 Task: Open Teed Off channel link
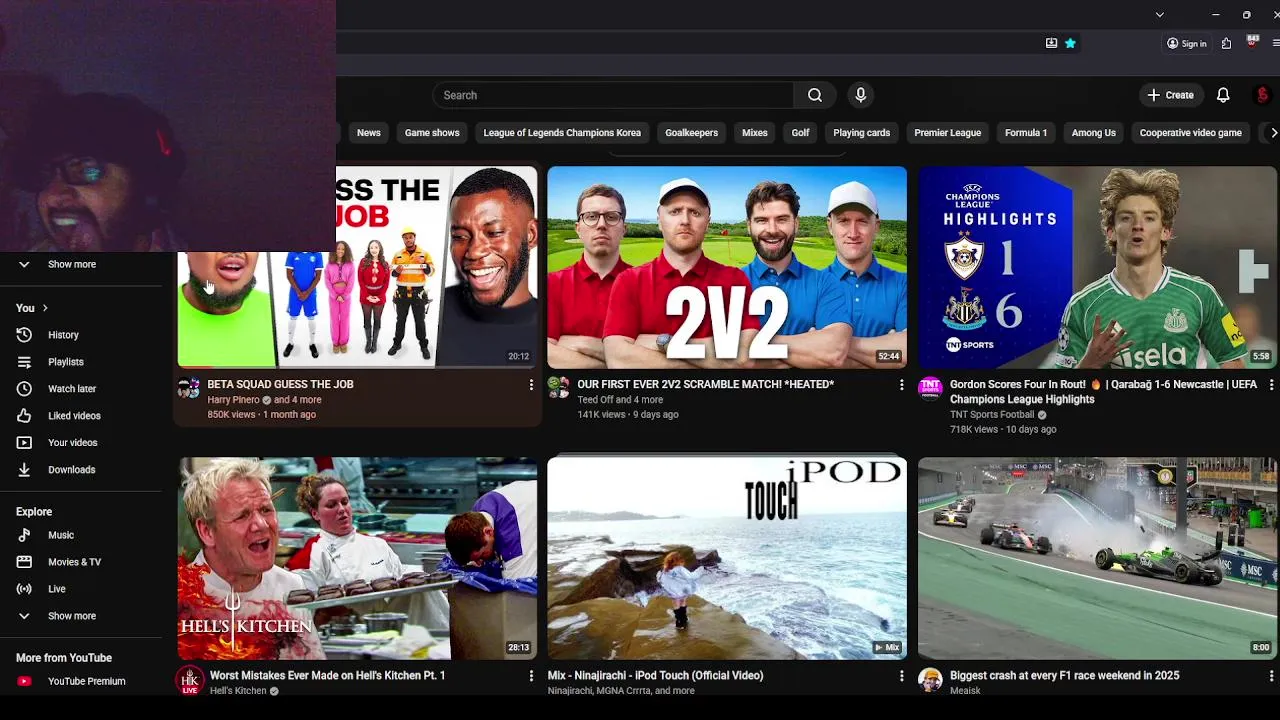pos(596,400)
